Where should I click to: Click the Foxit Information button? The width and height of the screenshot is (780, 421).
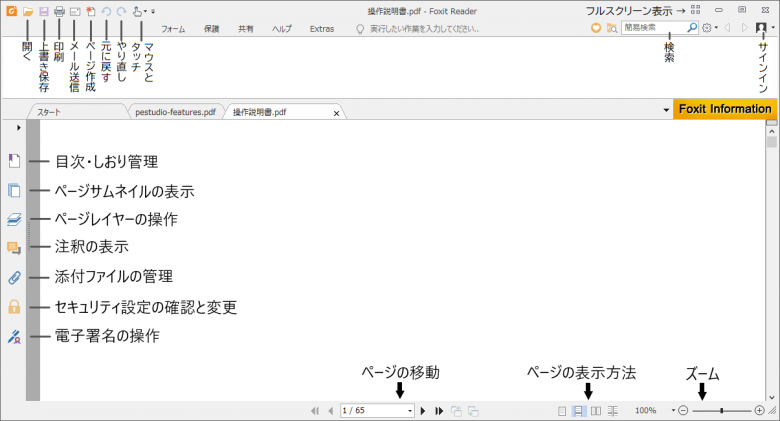click(725, 109)
